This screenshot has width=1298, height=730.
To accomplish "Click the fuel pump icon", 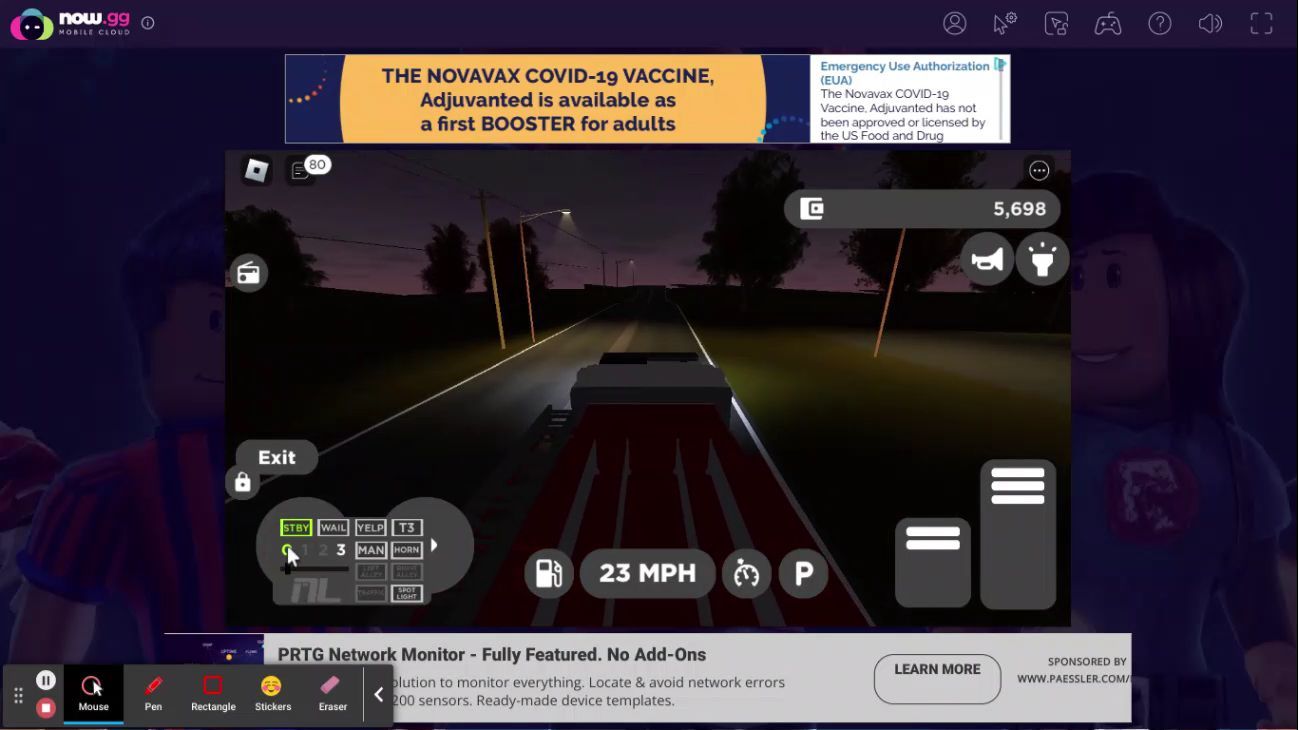I will click(x=549, y=574).
